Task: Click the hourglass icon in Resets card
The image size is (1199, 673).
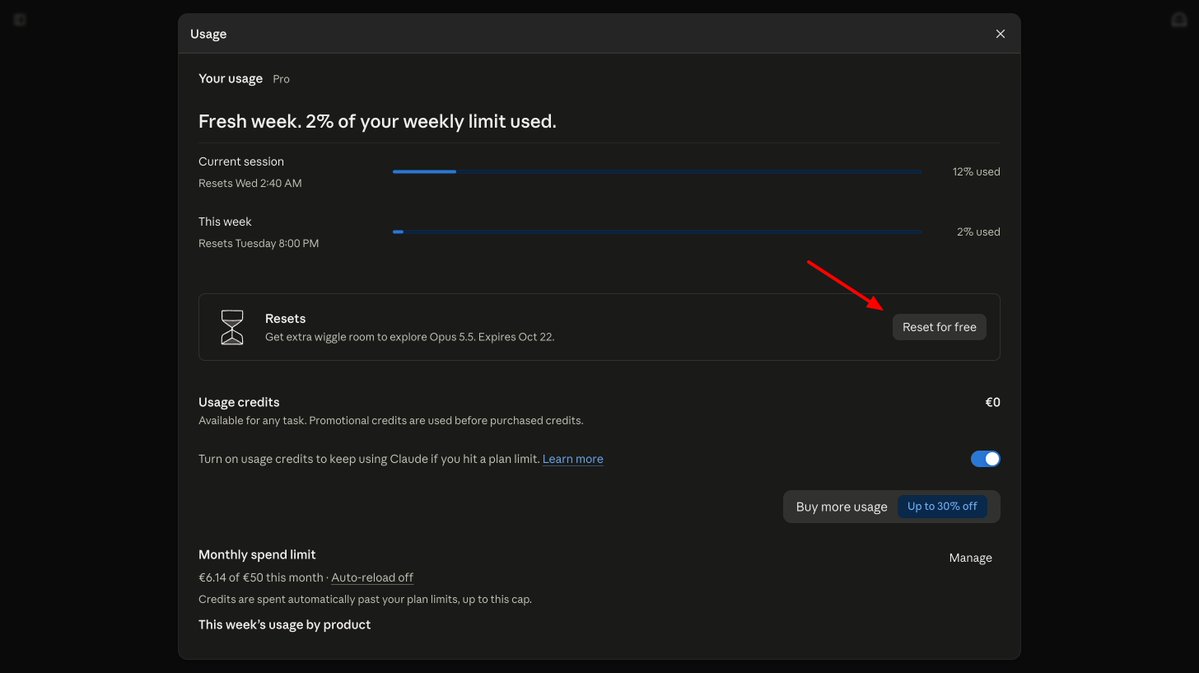Action: pyautogui.click(x=232, y=327)
